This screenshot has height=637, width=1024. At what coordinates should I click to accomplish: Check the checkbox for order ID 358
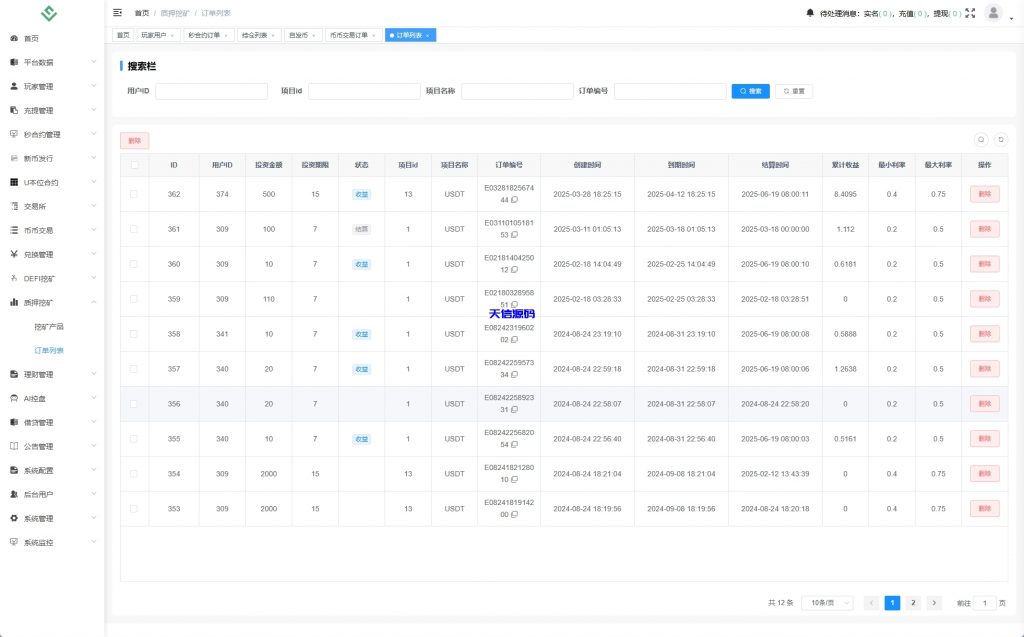pos(134,334)
